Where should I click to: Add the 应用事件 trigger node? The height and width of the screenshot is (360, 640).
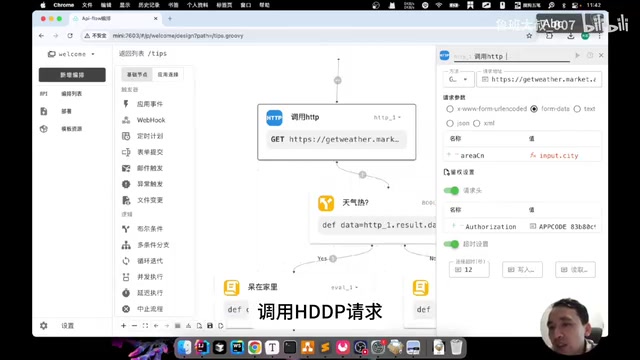pos(143,104)
